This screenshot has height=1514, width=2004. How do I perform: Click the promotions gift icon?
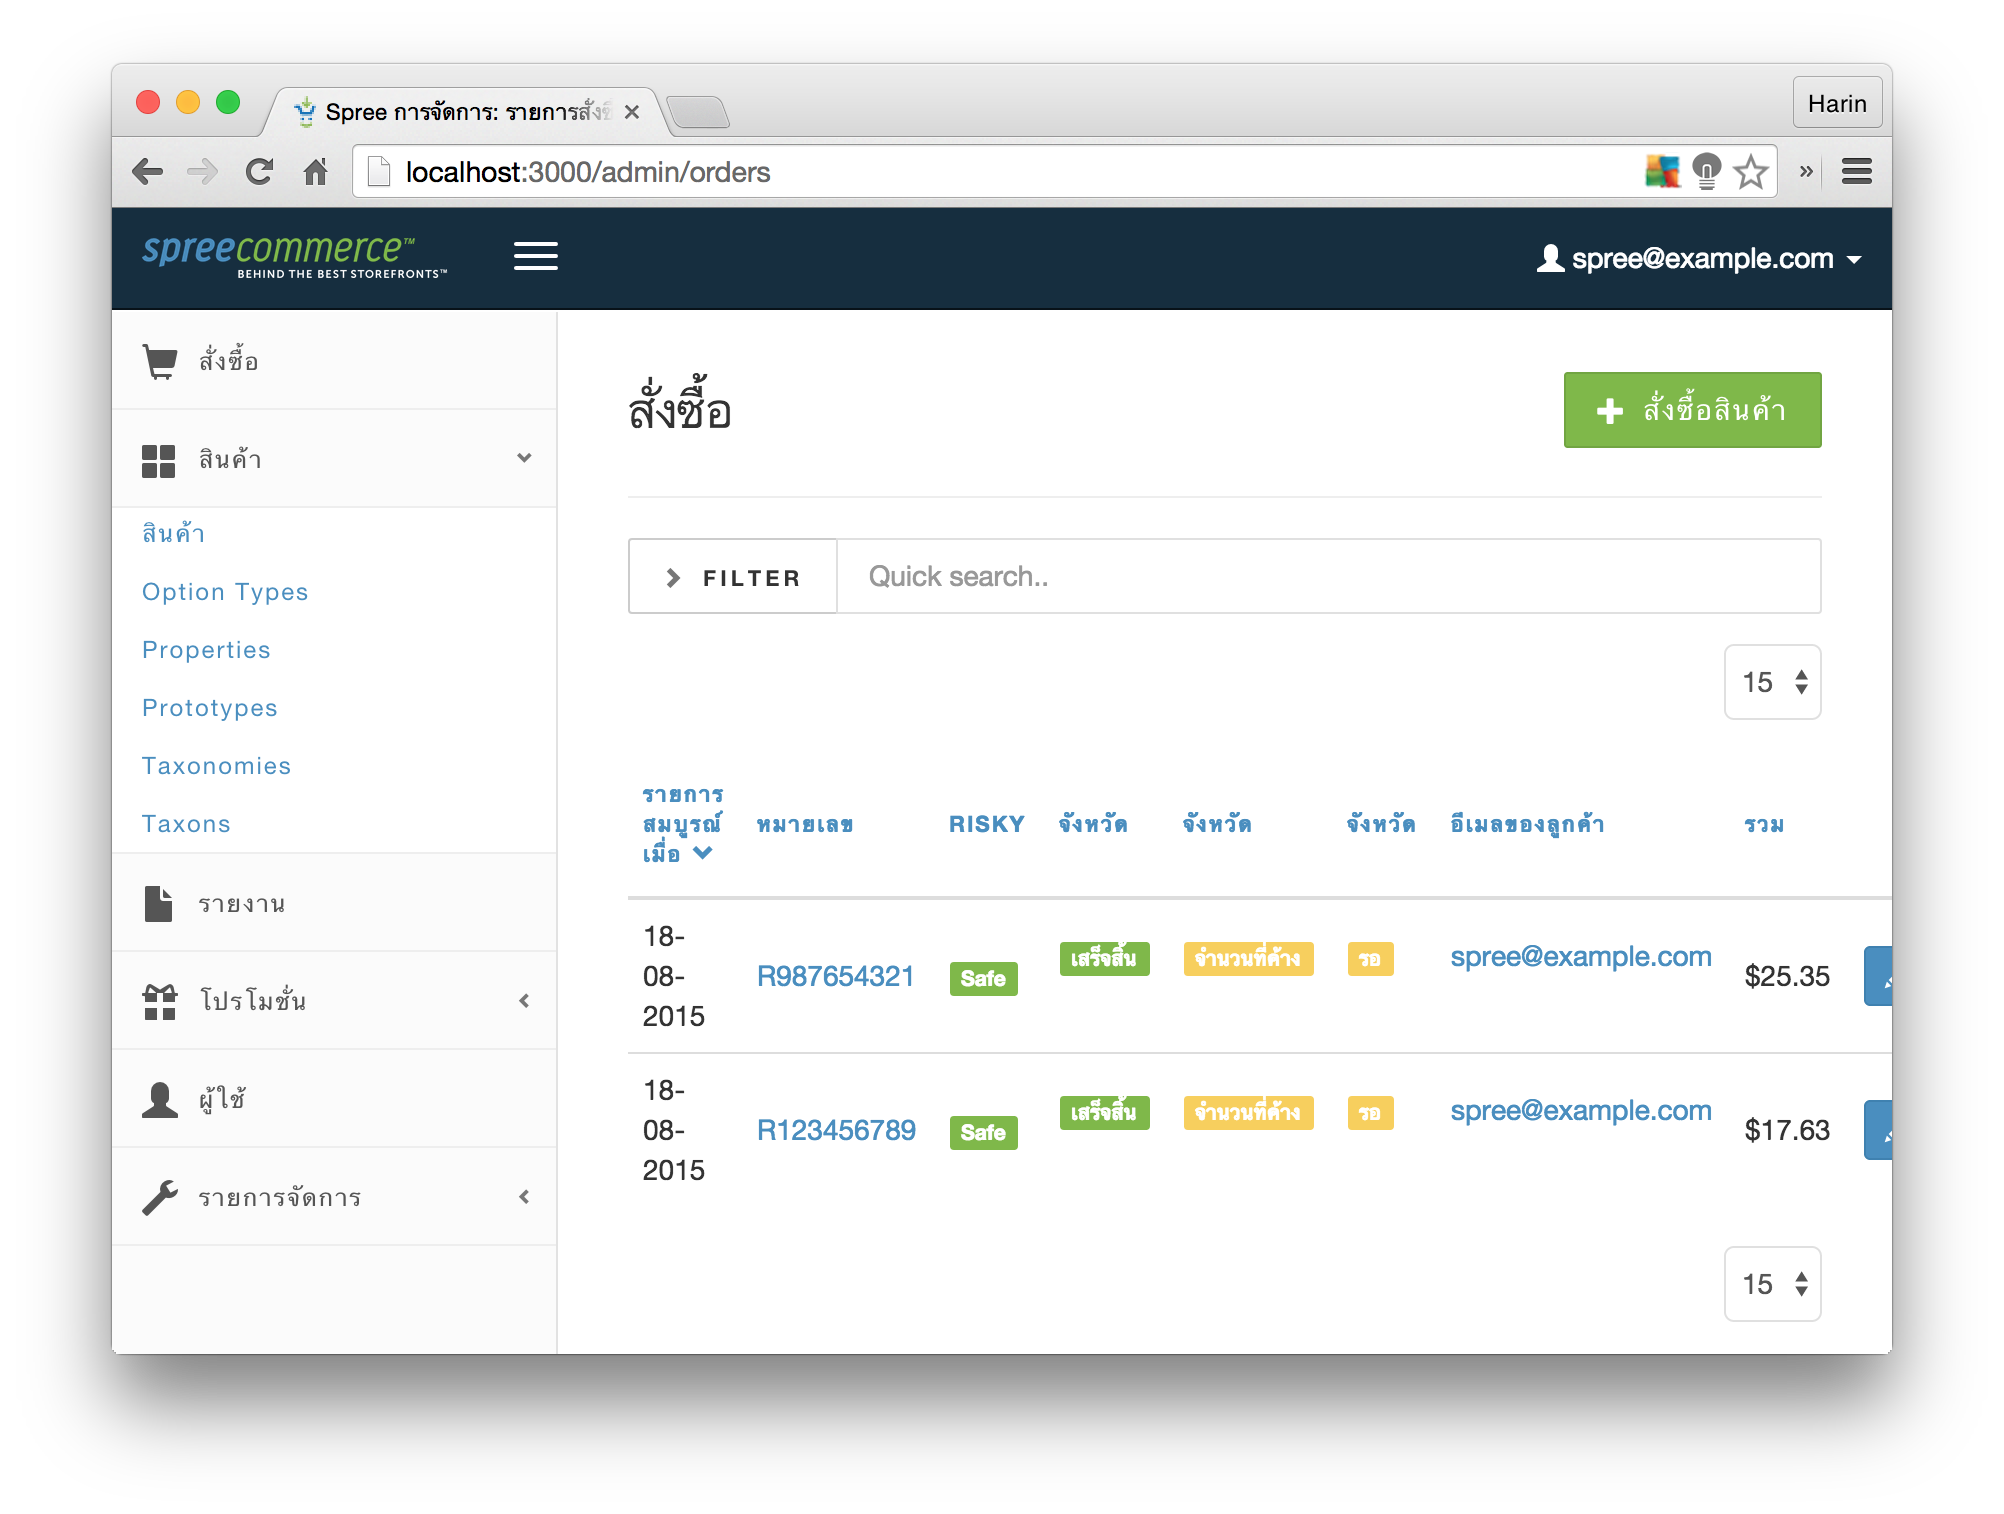160,1001
